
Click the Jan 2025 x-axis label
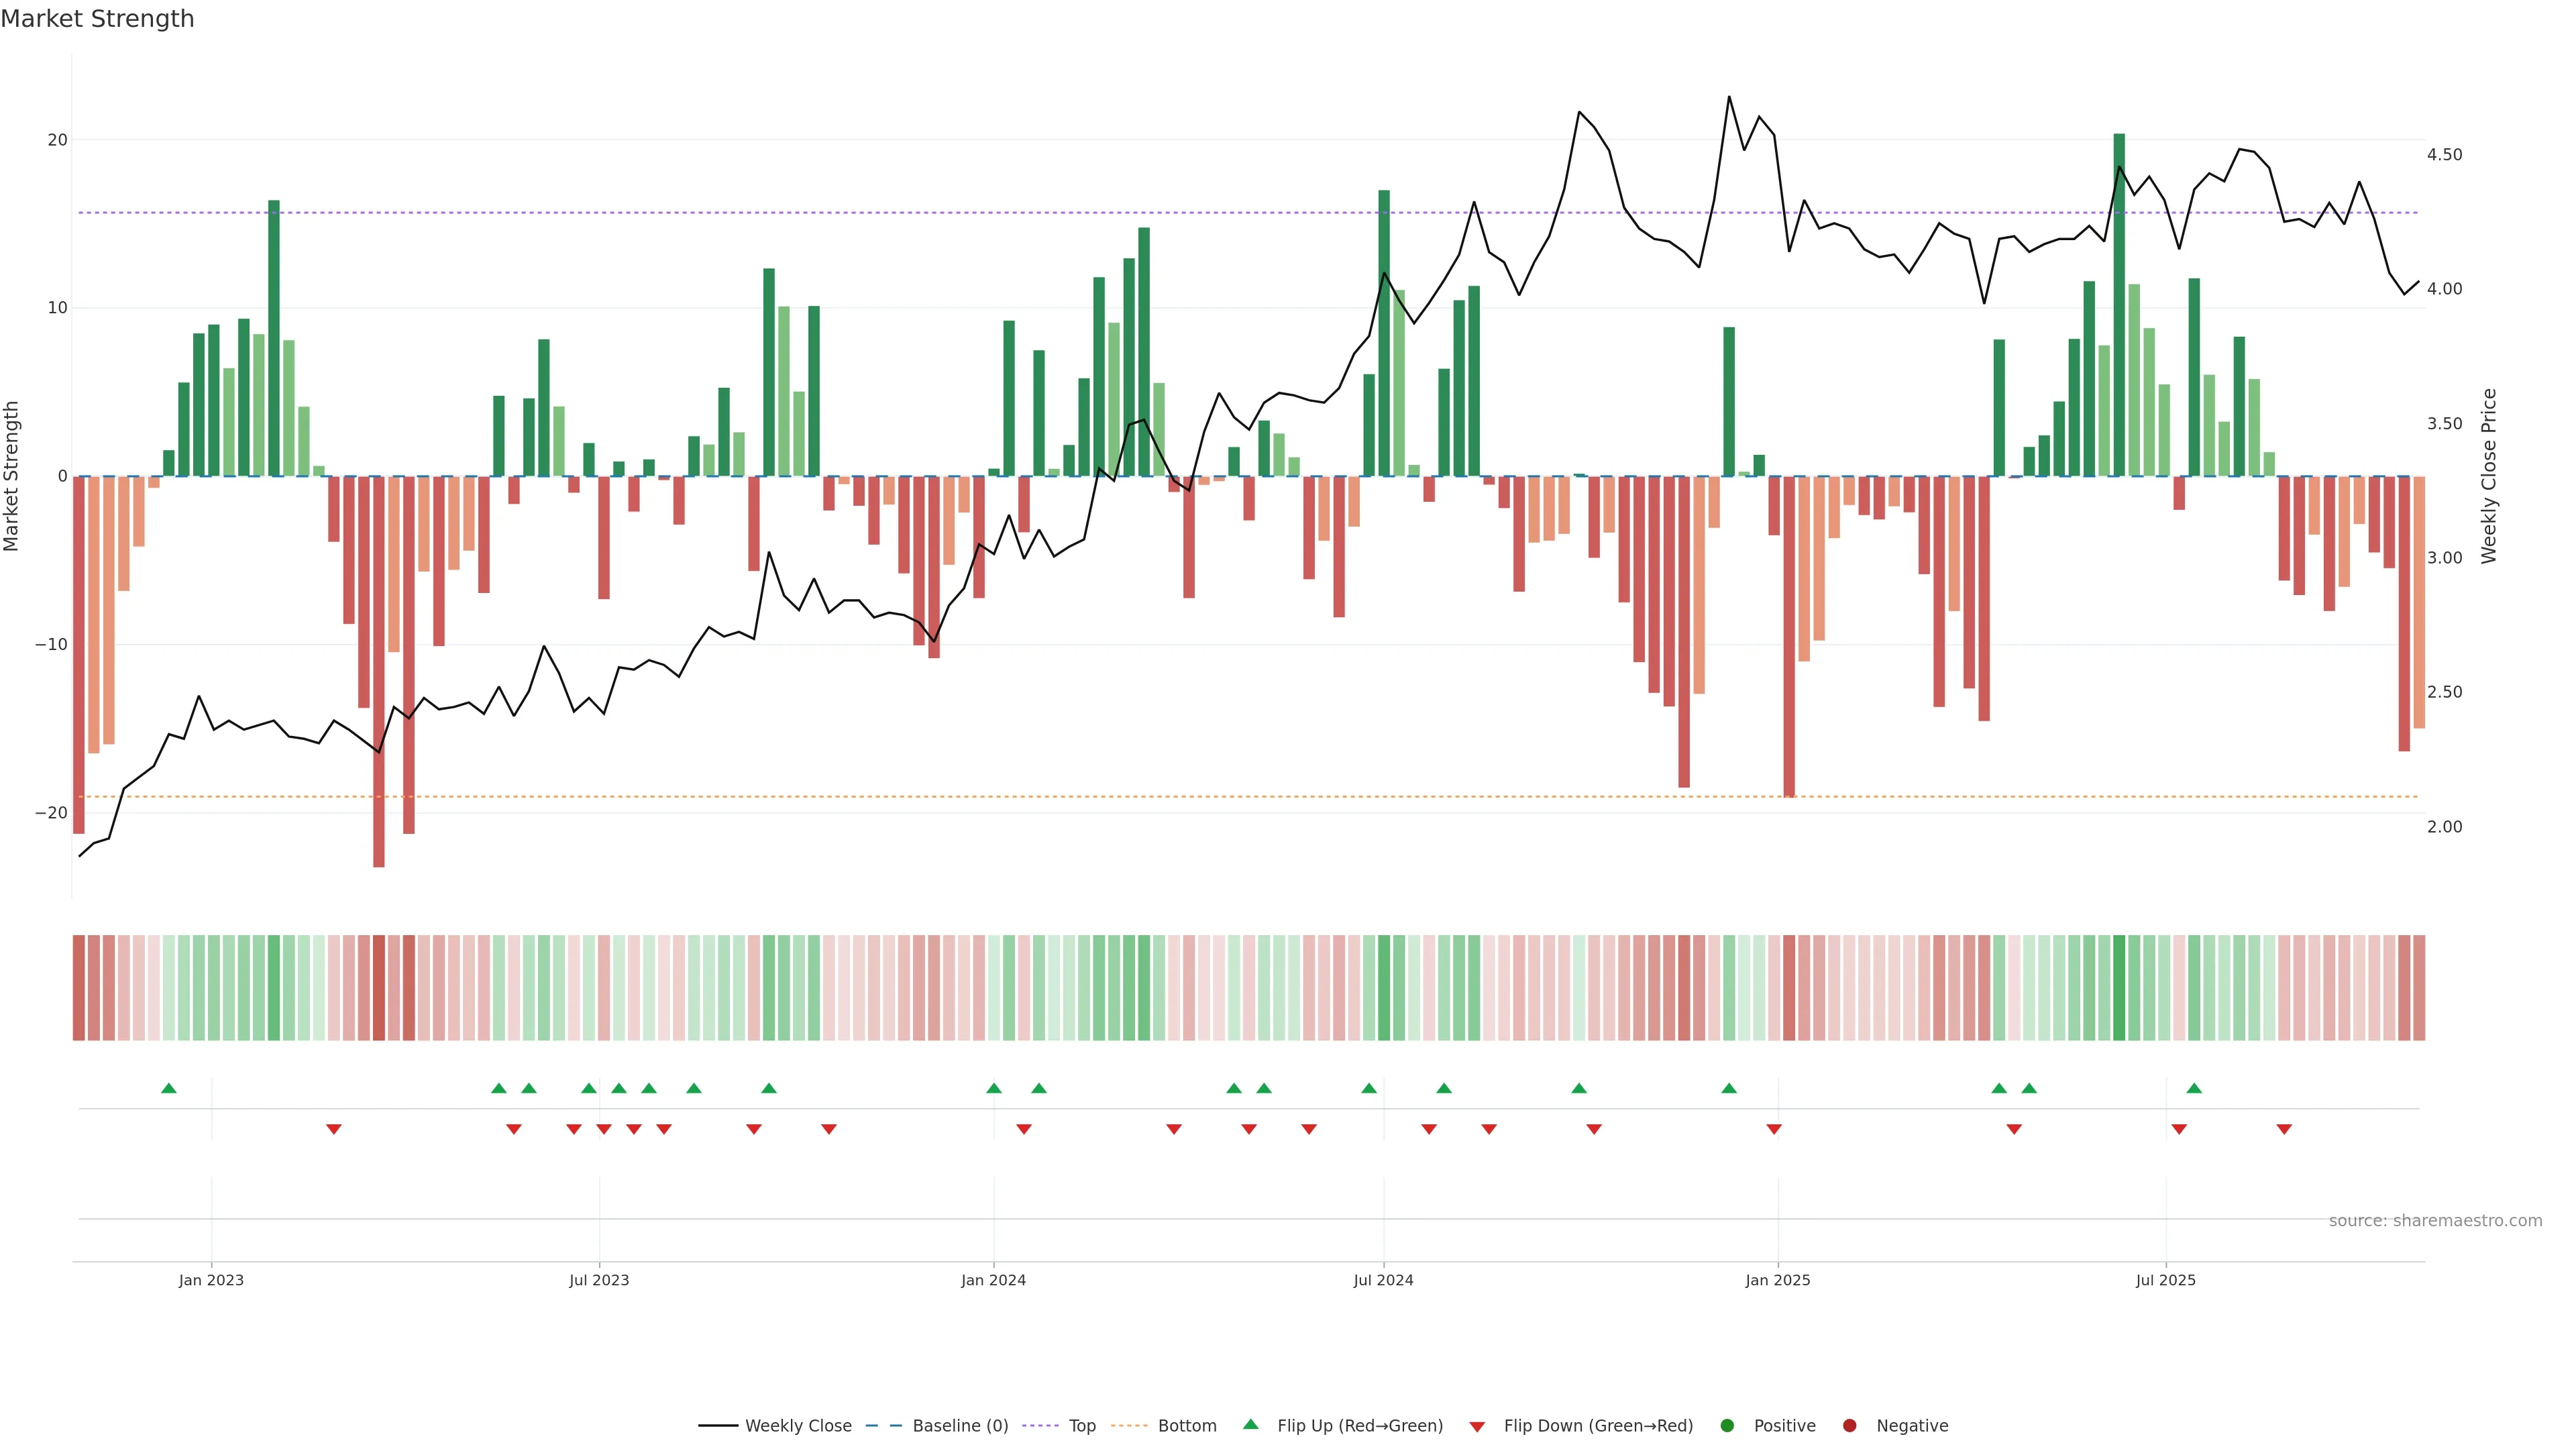(x=1777, y=1280)
